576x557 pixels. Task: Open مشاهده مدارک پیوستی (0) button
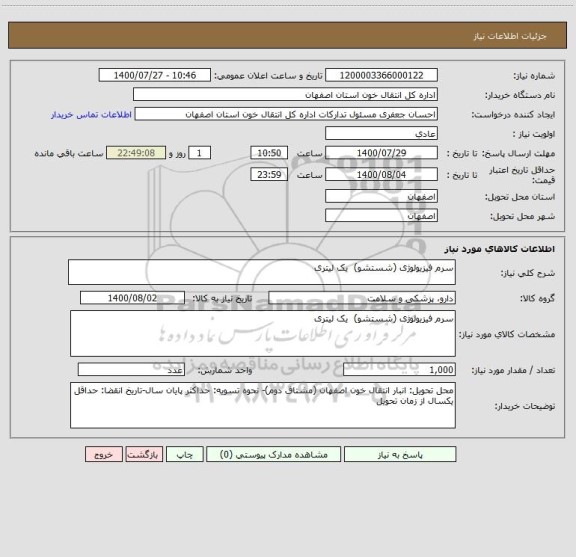pos(273,454)
